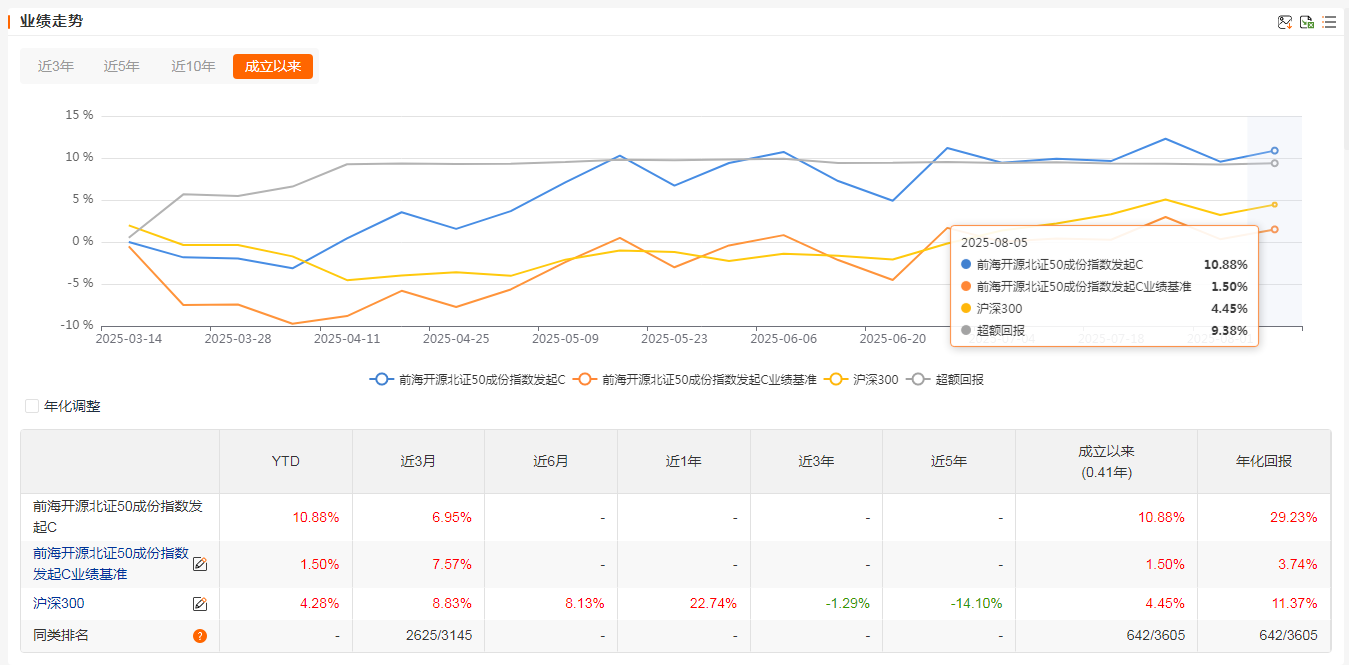Download the performance chart as image
Viewport: 1349px width, 665px height.
pyautogui.click(x=1285, y=22)
